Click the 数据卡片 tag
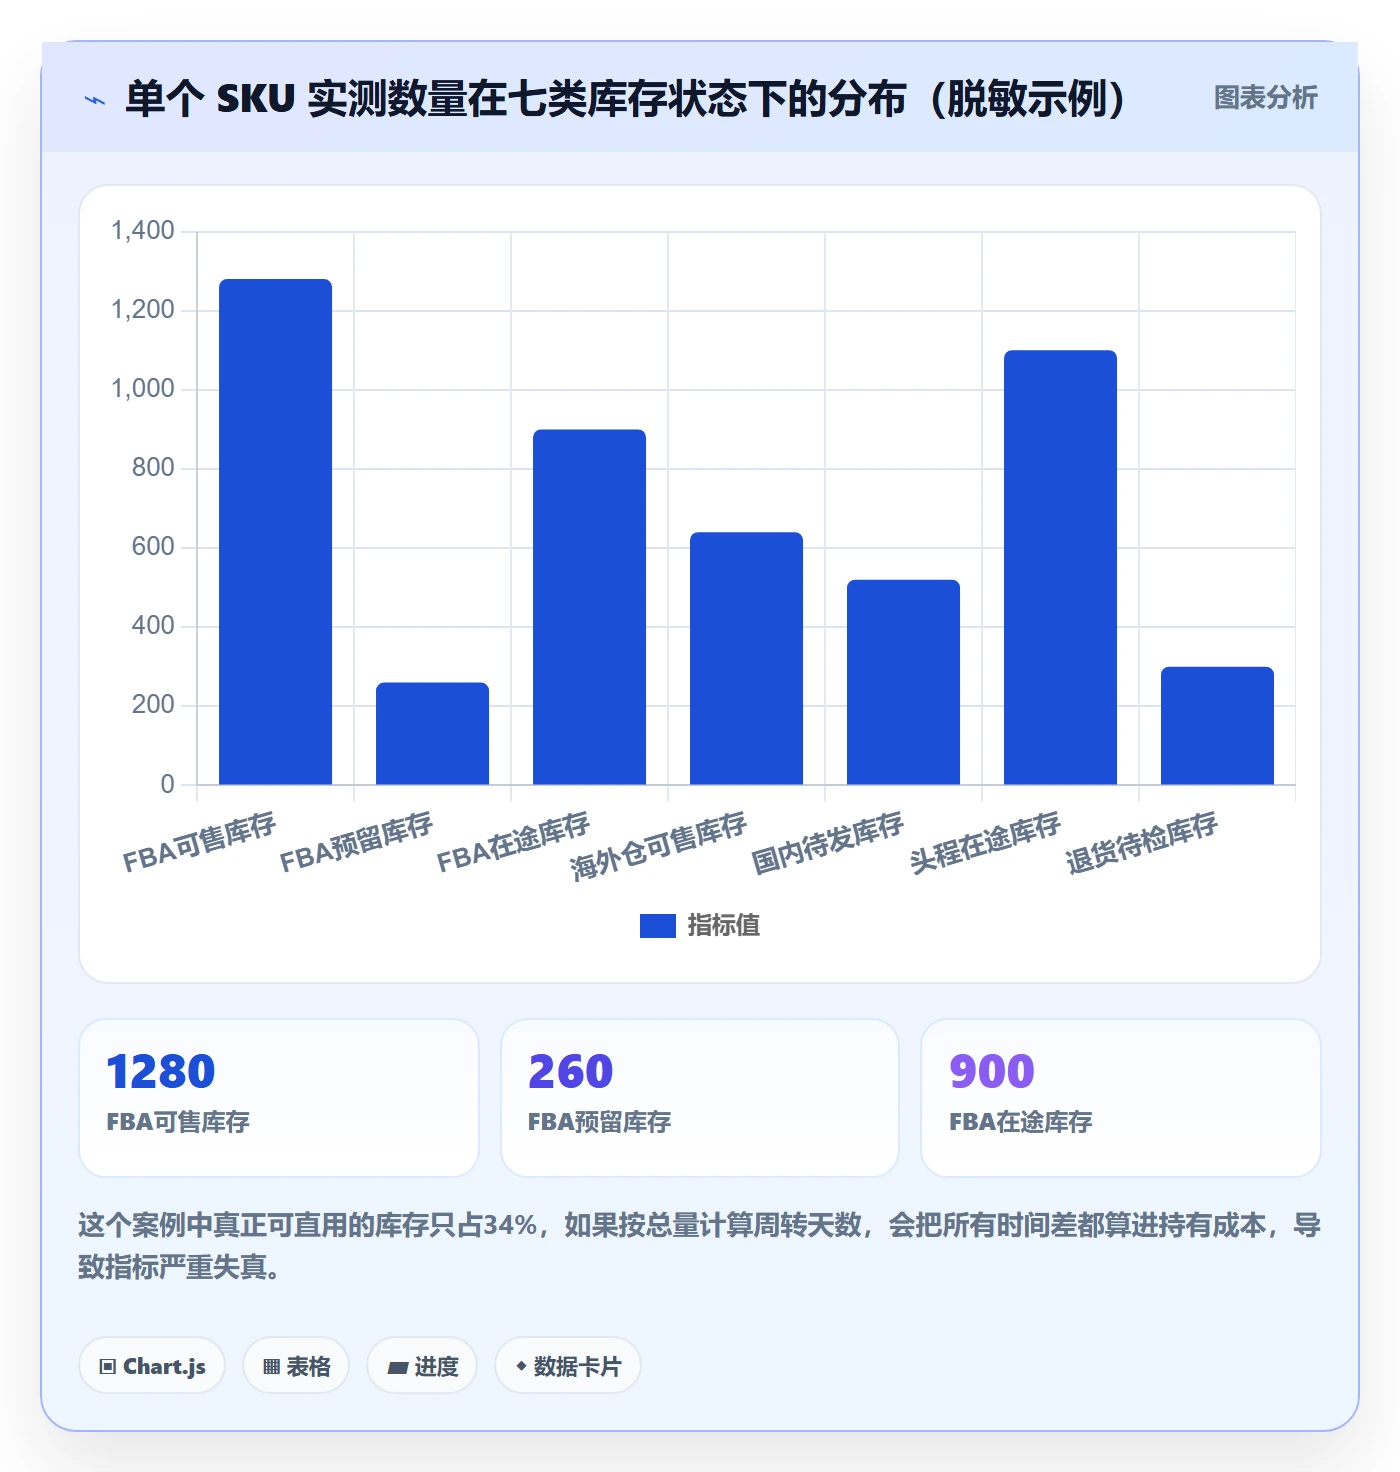1400x1472 pixels. tap(568, 1366)
